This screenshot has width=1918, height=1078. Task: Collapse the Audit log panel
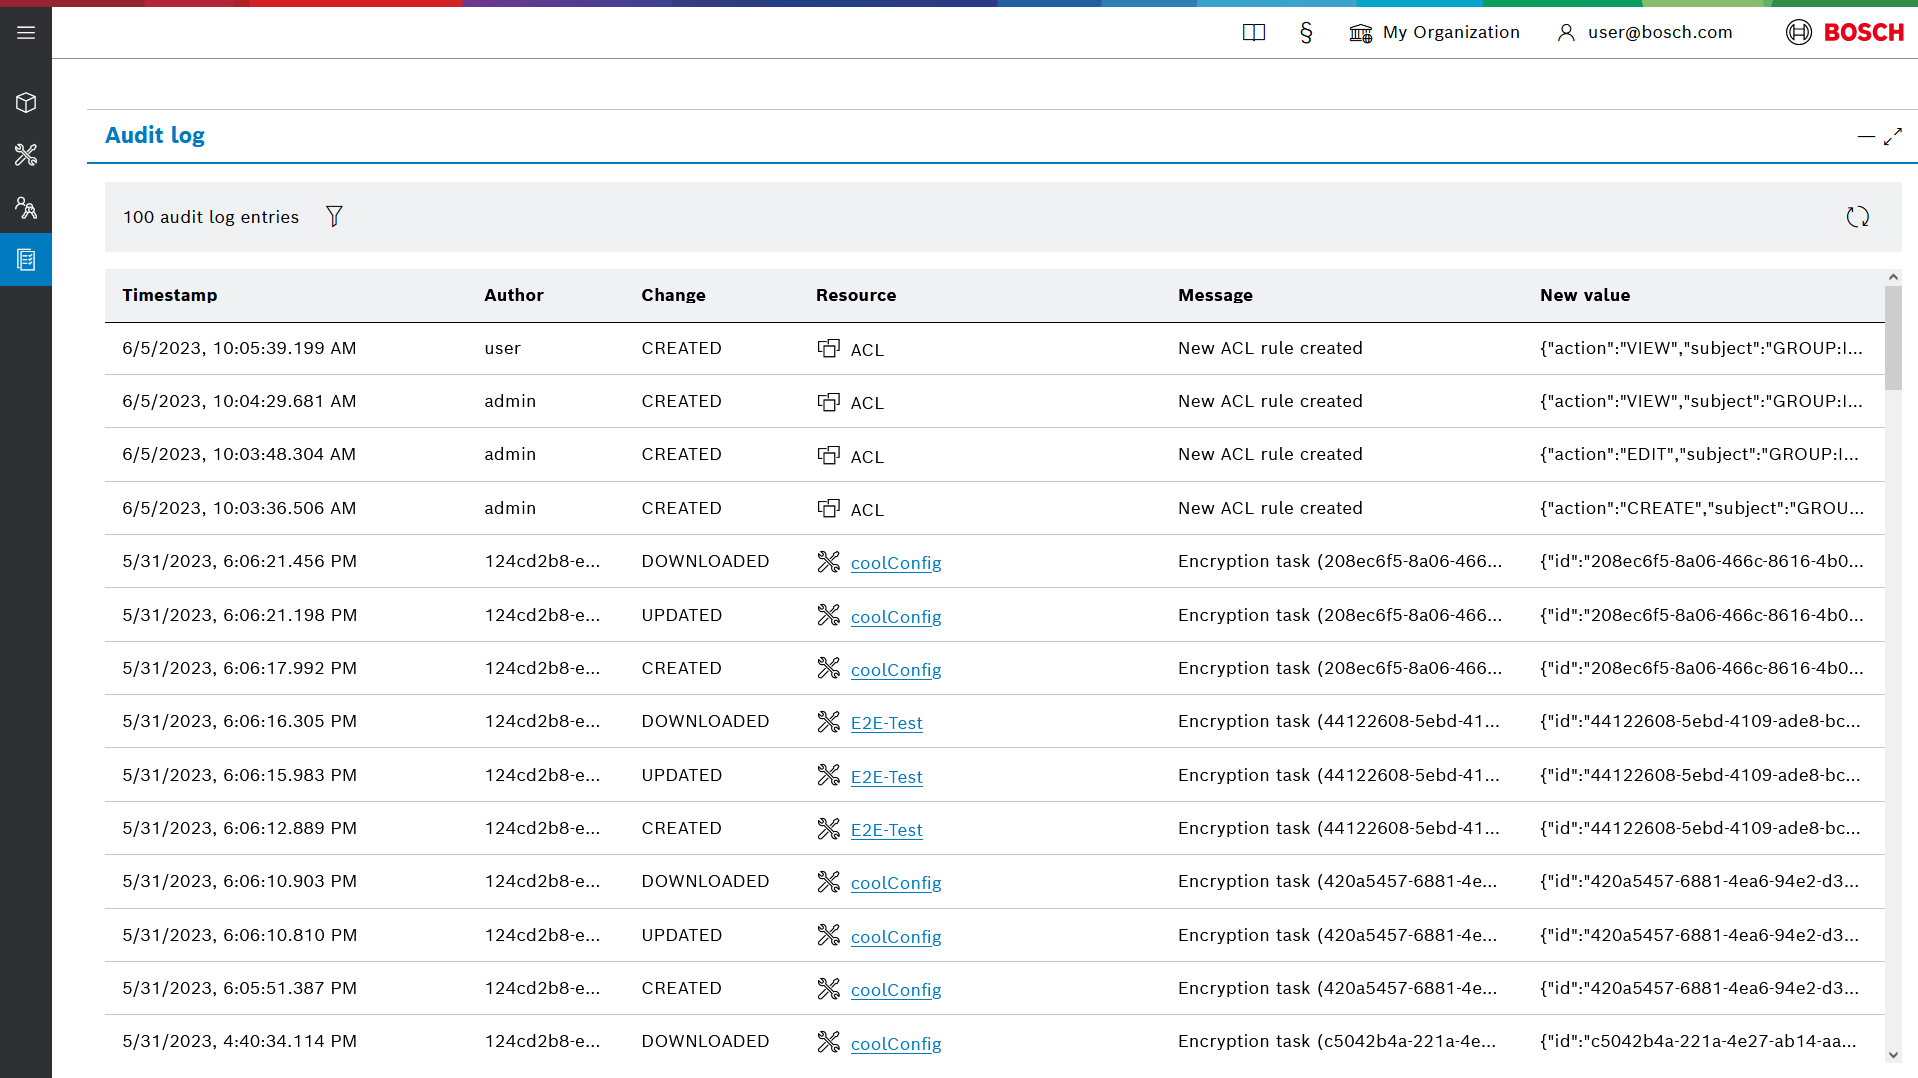point(1865,137)
